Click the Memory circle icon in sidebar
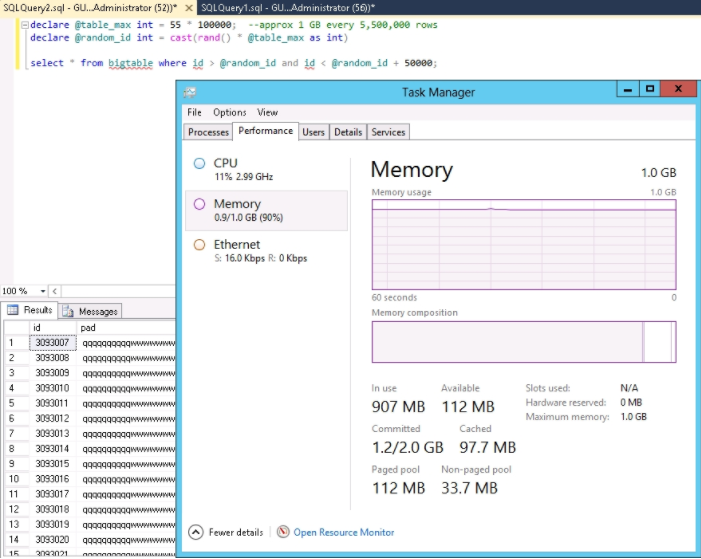Viewport: 701px width, 559px height. (x=199, y=204)
